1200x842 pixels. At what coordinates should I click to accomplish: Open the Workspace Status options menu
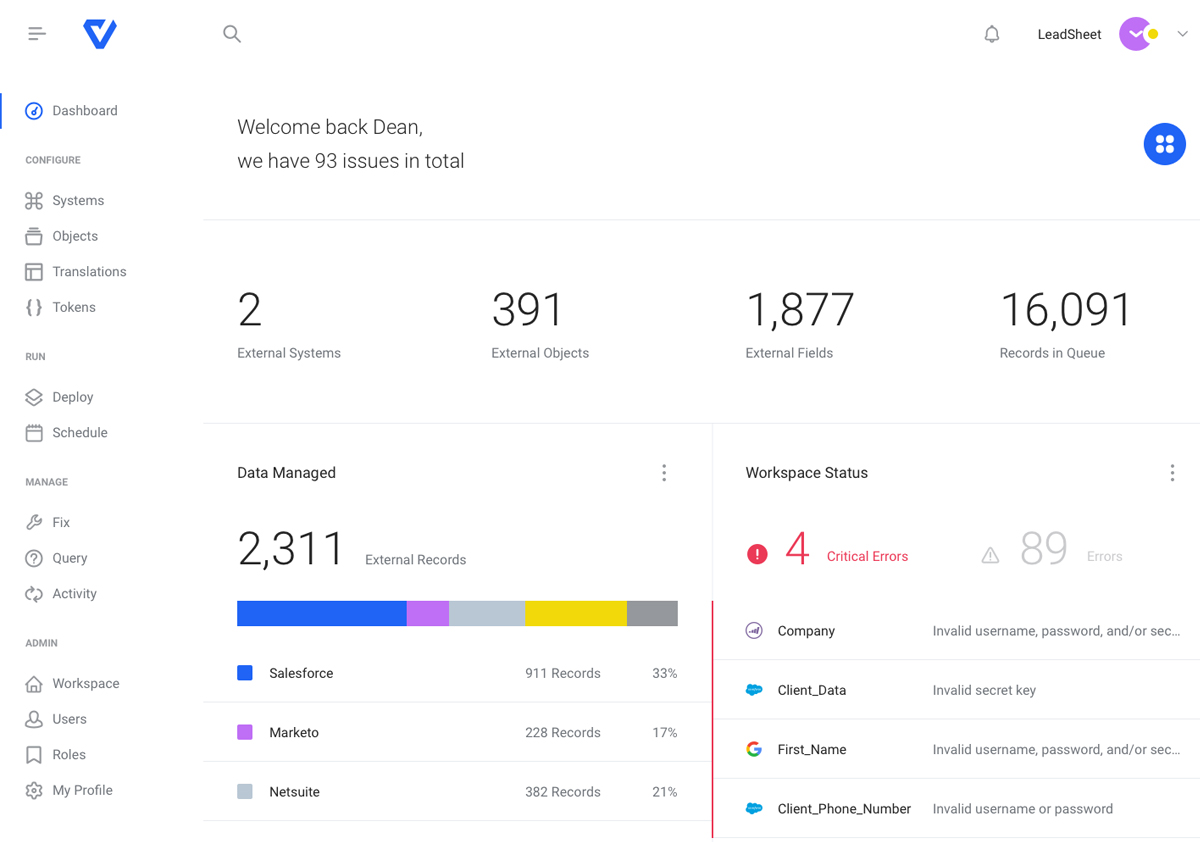(1172, 472)
